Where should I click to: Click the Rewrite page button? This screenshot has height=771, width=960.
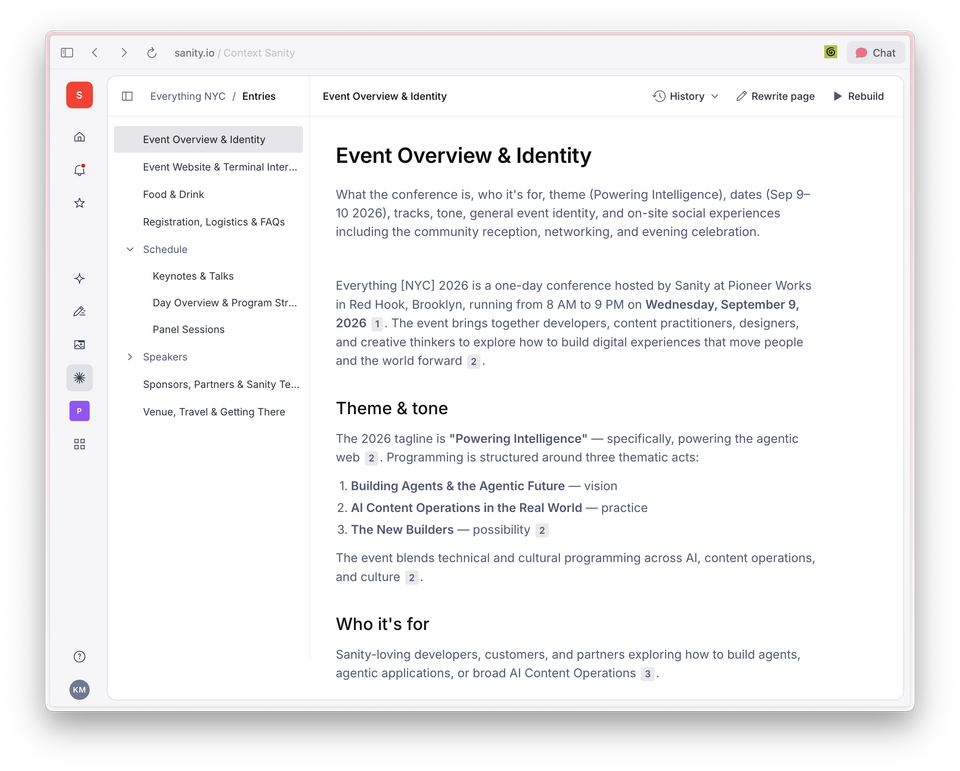point(775,96)
